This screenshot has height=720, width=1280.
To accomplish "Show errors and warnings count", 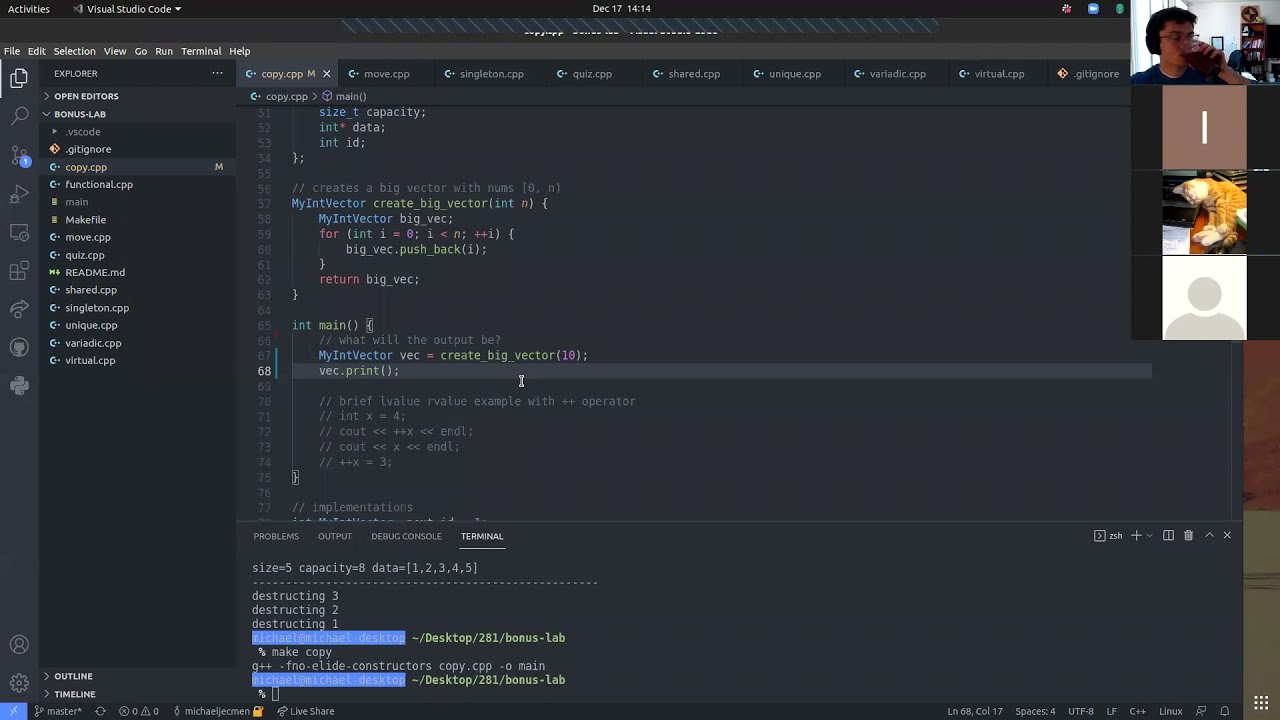I will (x=138, y=711).
